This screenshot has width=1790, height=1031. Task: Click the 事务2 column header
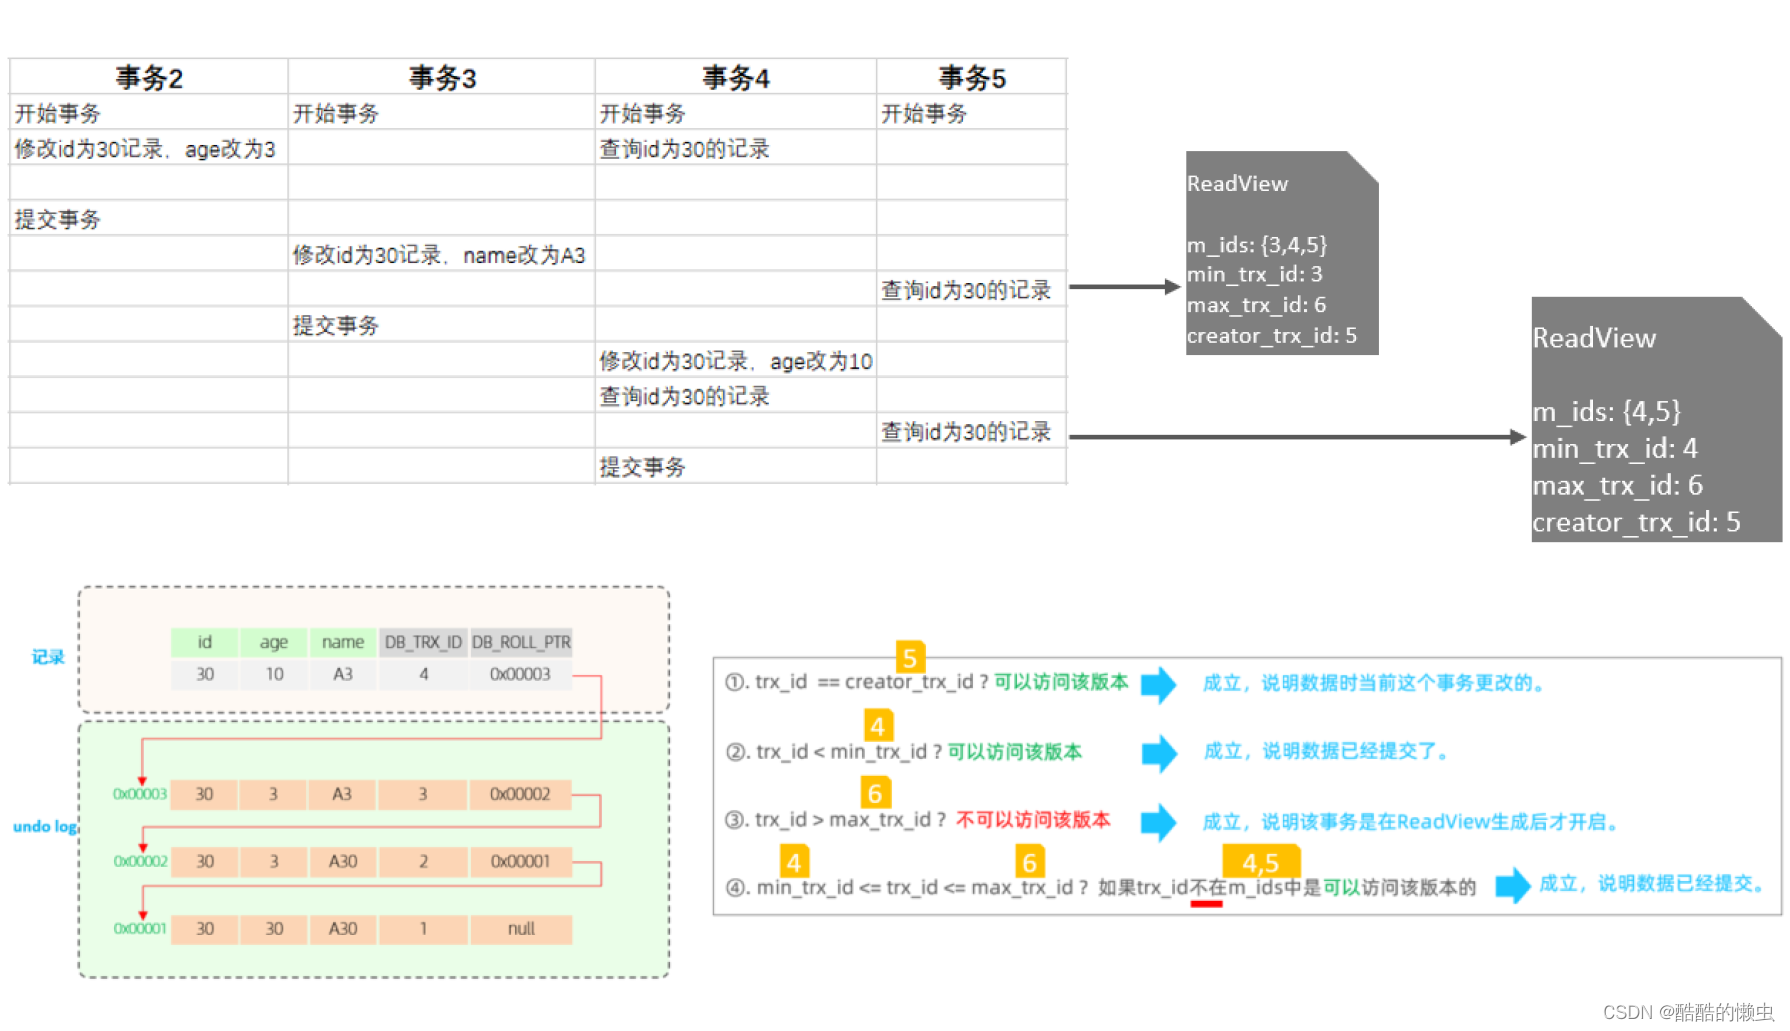tap(149, 77)
